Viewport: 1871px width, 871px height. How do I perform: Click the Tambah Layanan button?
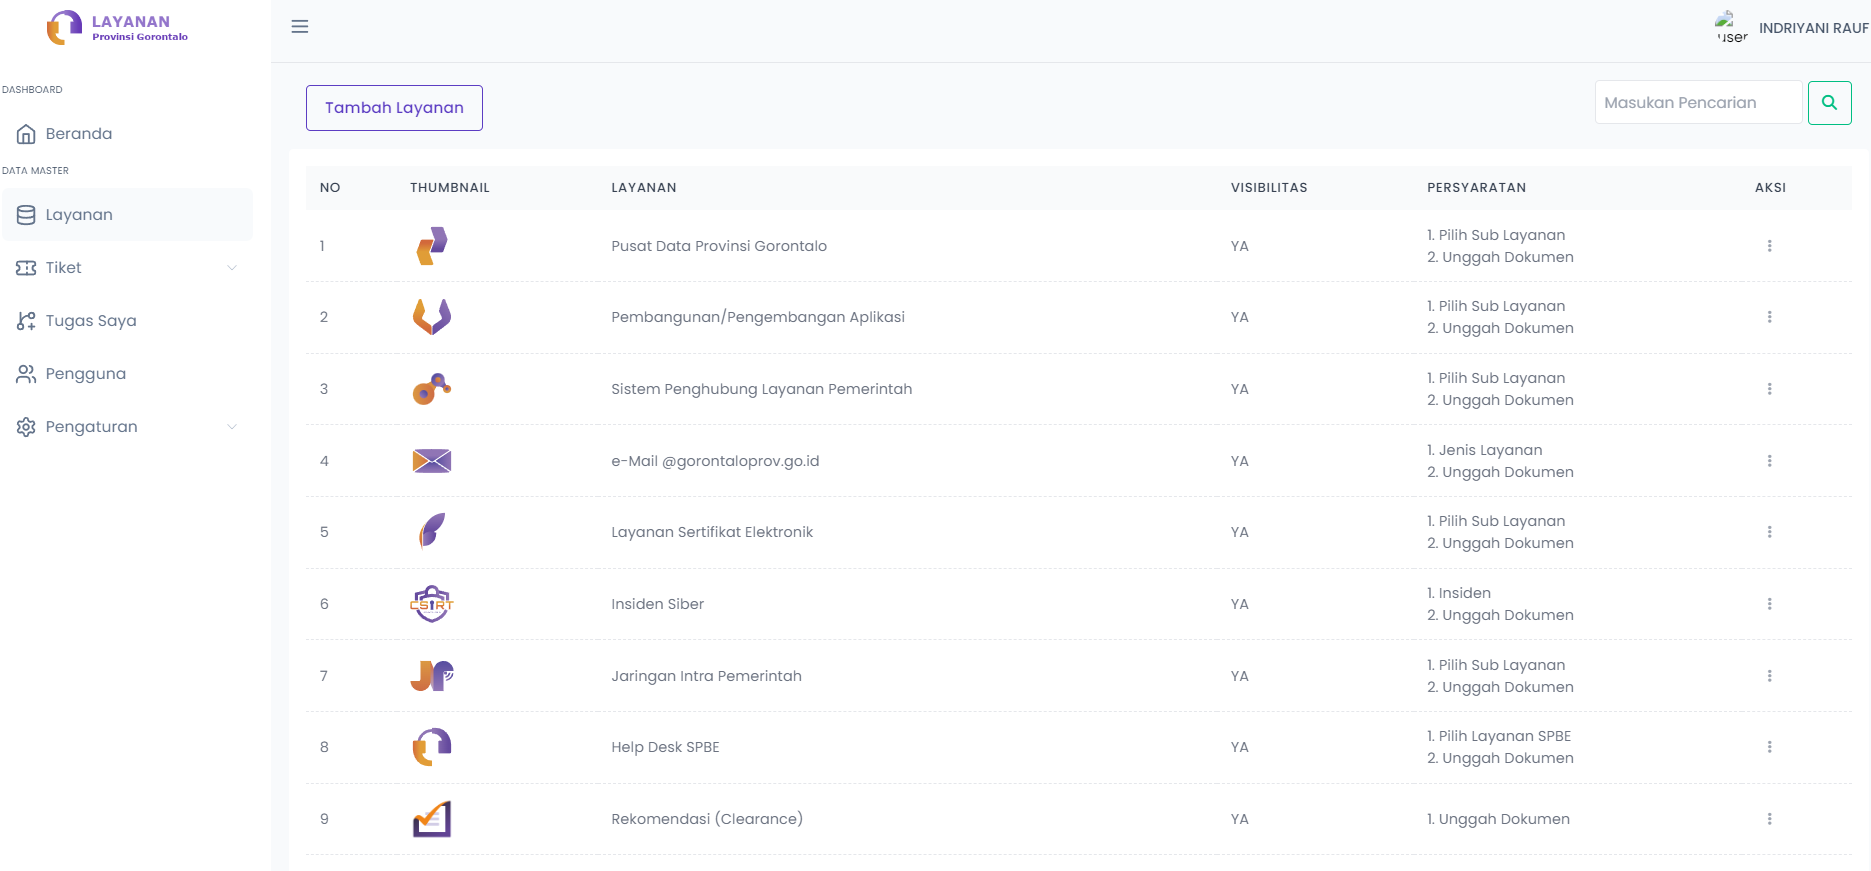(394, 108)
